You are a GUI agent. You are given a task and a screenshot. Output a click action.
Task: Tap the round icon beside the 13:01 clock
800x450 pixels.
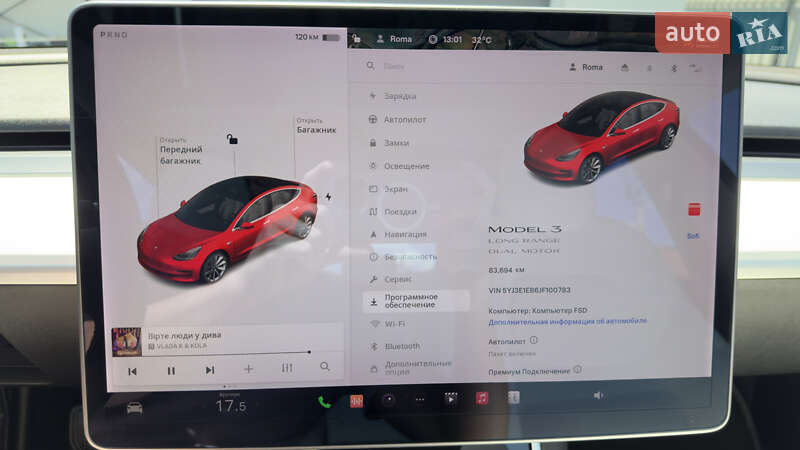pyautogui.click(x=433, y=39)
